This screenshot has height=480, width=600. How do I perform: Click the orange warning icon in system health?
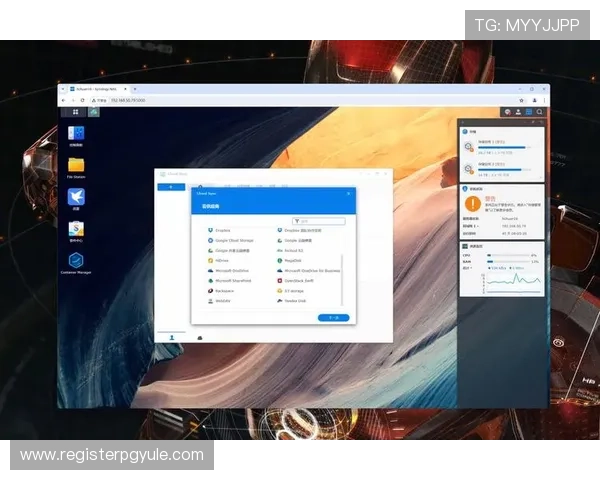[x=473, y=204]
